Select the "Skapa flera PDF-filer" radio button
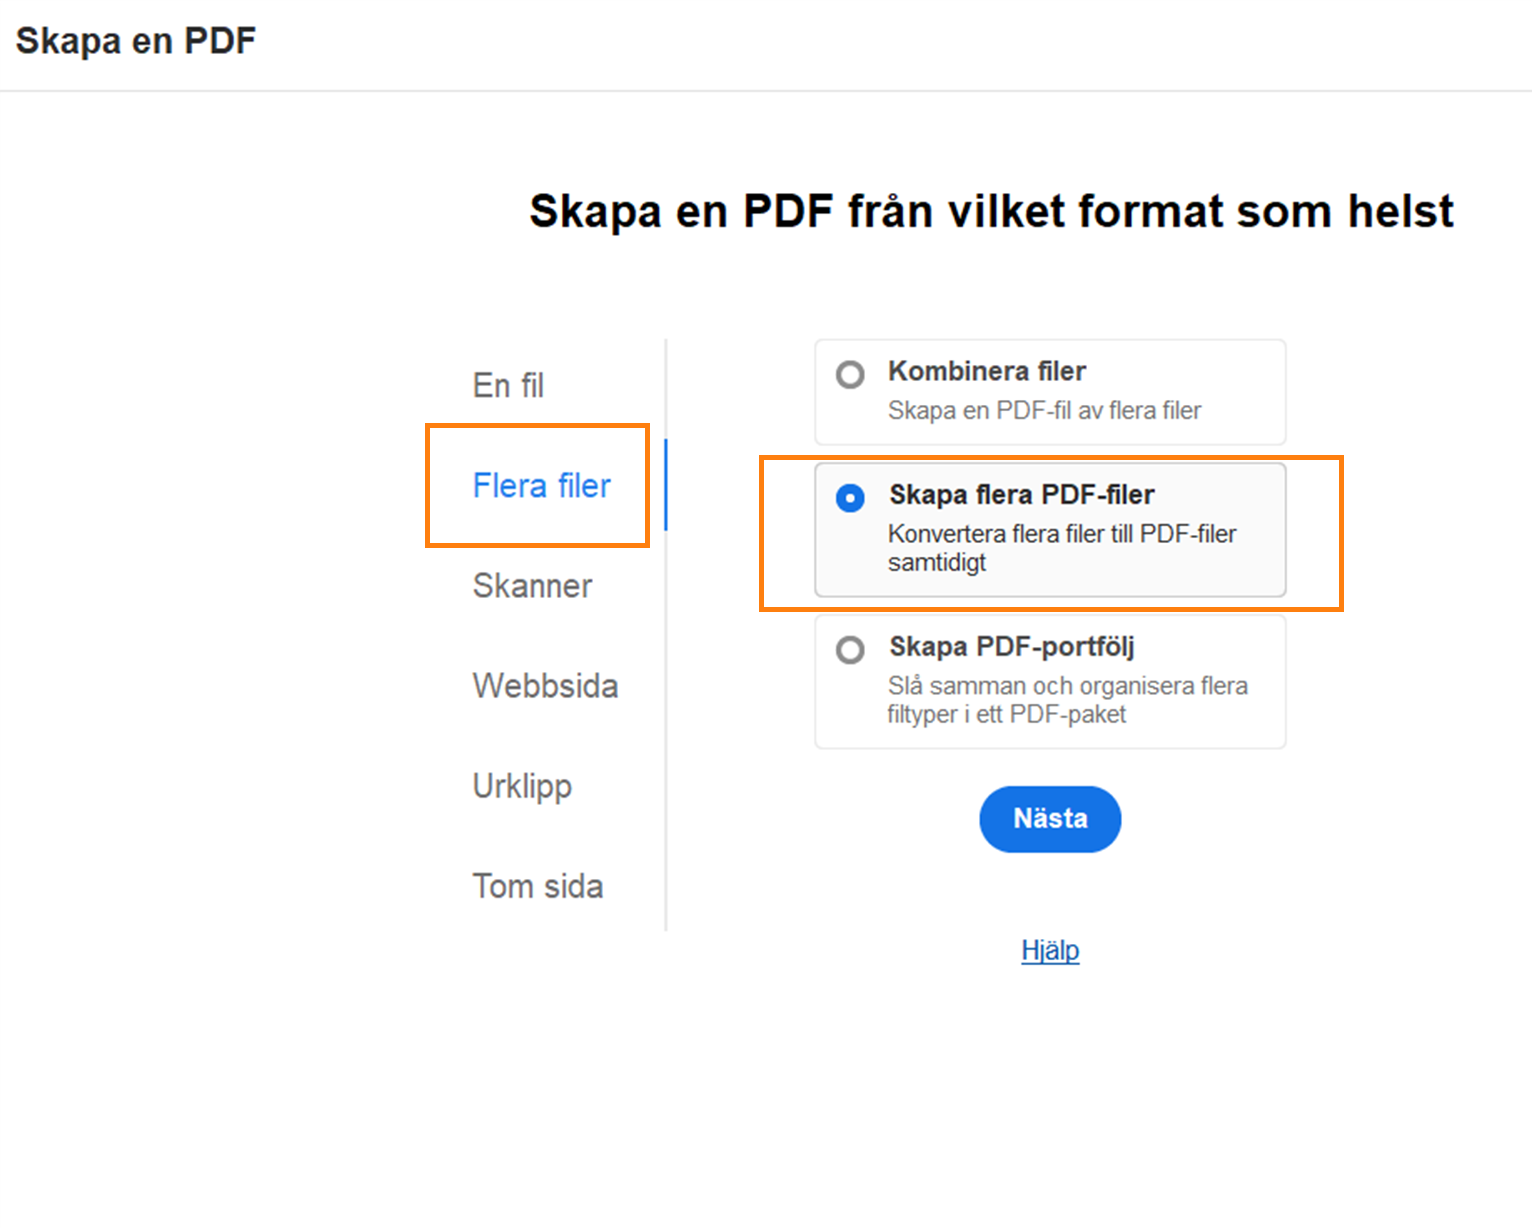Image resolution: width=1532 pixels, height=1228 pixels. 850,497
